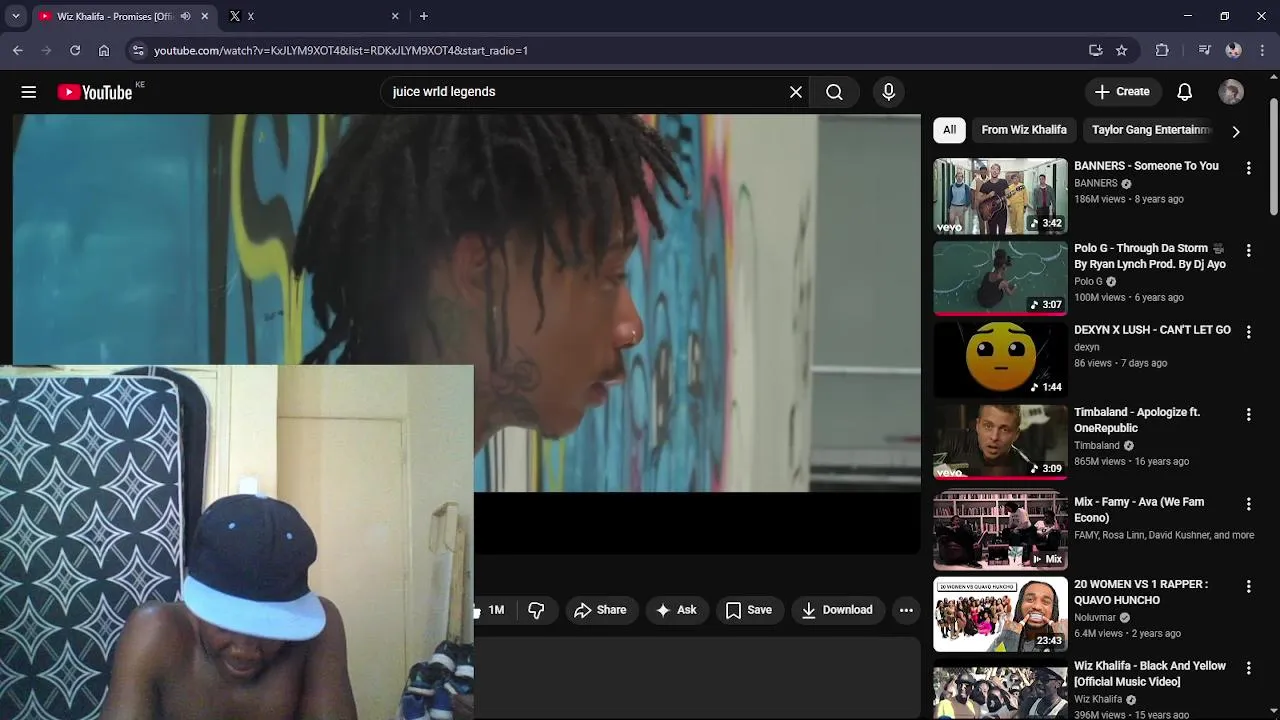Focus the youtube.com address bar URL

[x=341, y=50]
